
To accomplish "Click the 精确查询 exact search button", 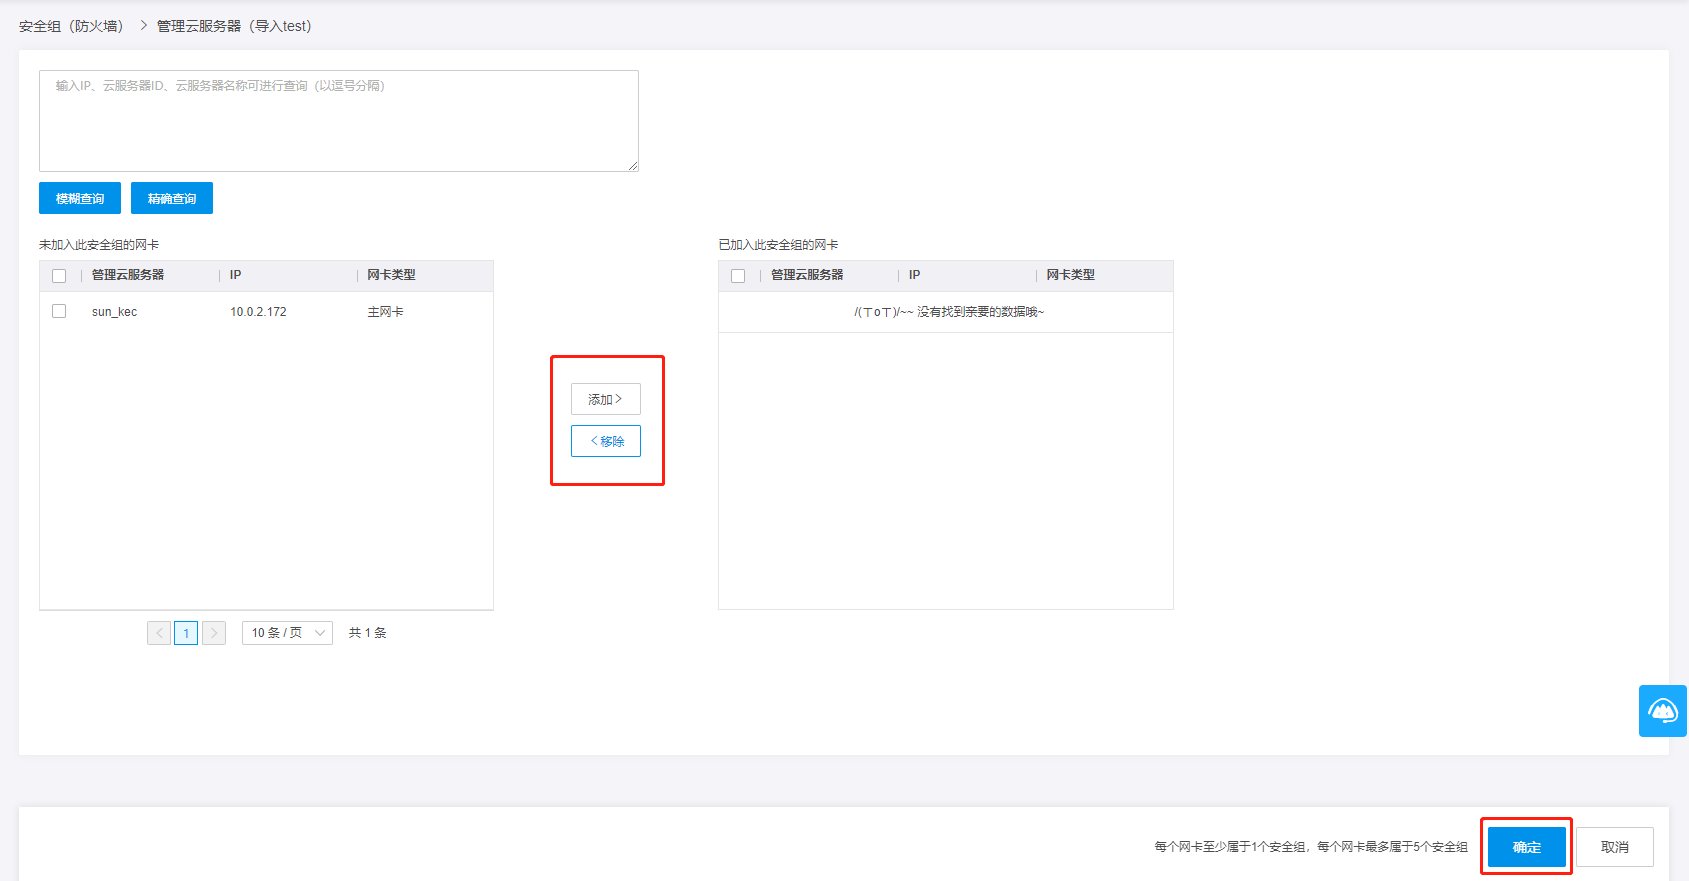I will click(x=172, y=198).
